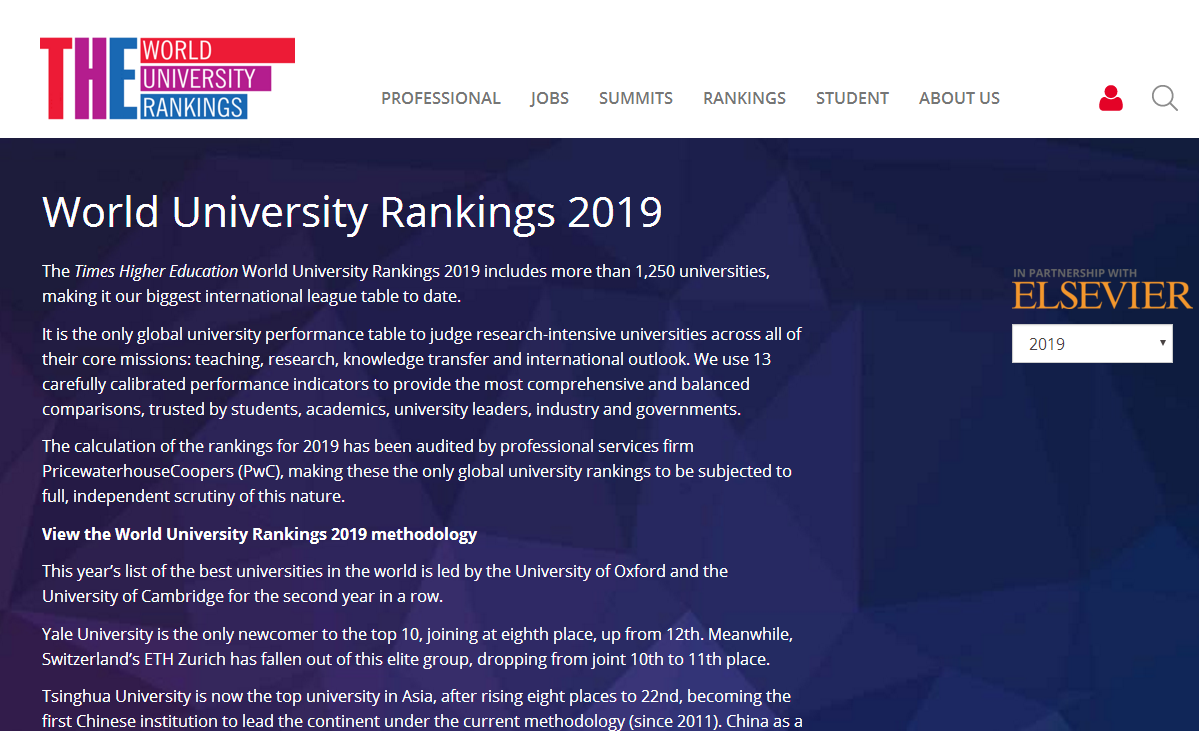The height and width of the screenshot is (731, 1199).
Task: Click the search magnifier icon
Action: [1165, 98]
